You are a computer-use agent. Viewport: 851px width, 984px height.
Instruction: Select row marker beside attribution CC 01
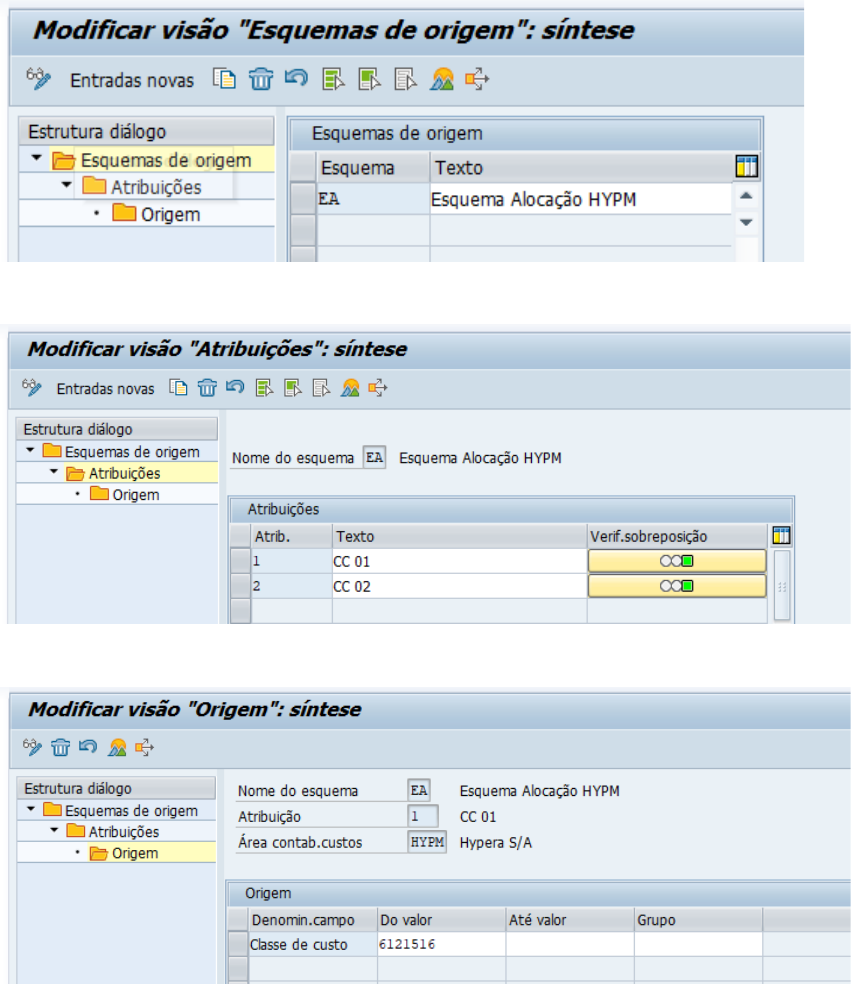coord(240,562)
